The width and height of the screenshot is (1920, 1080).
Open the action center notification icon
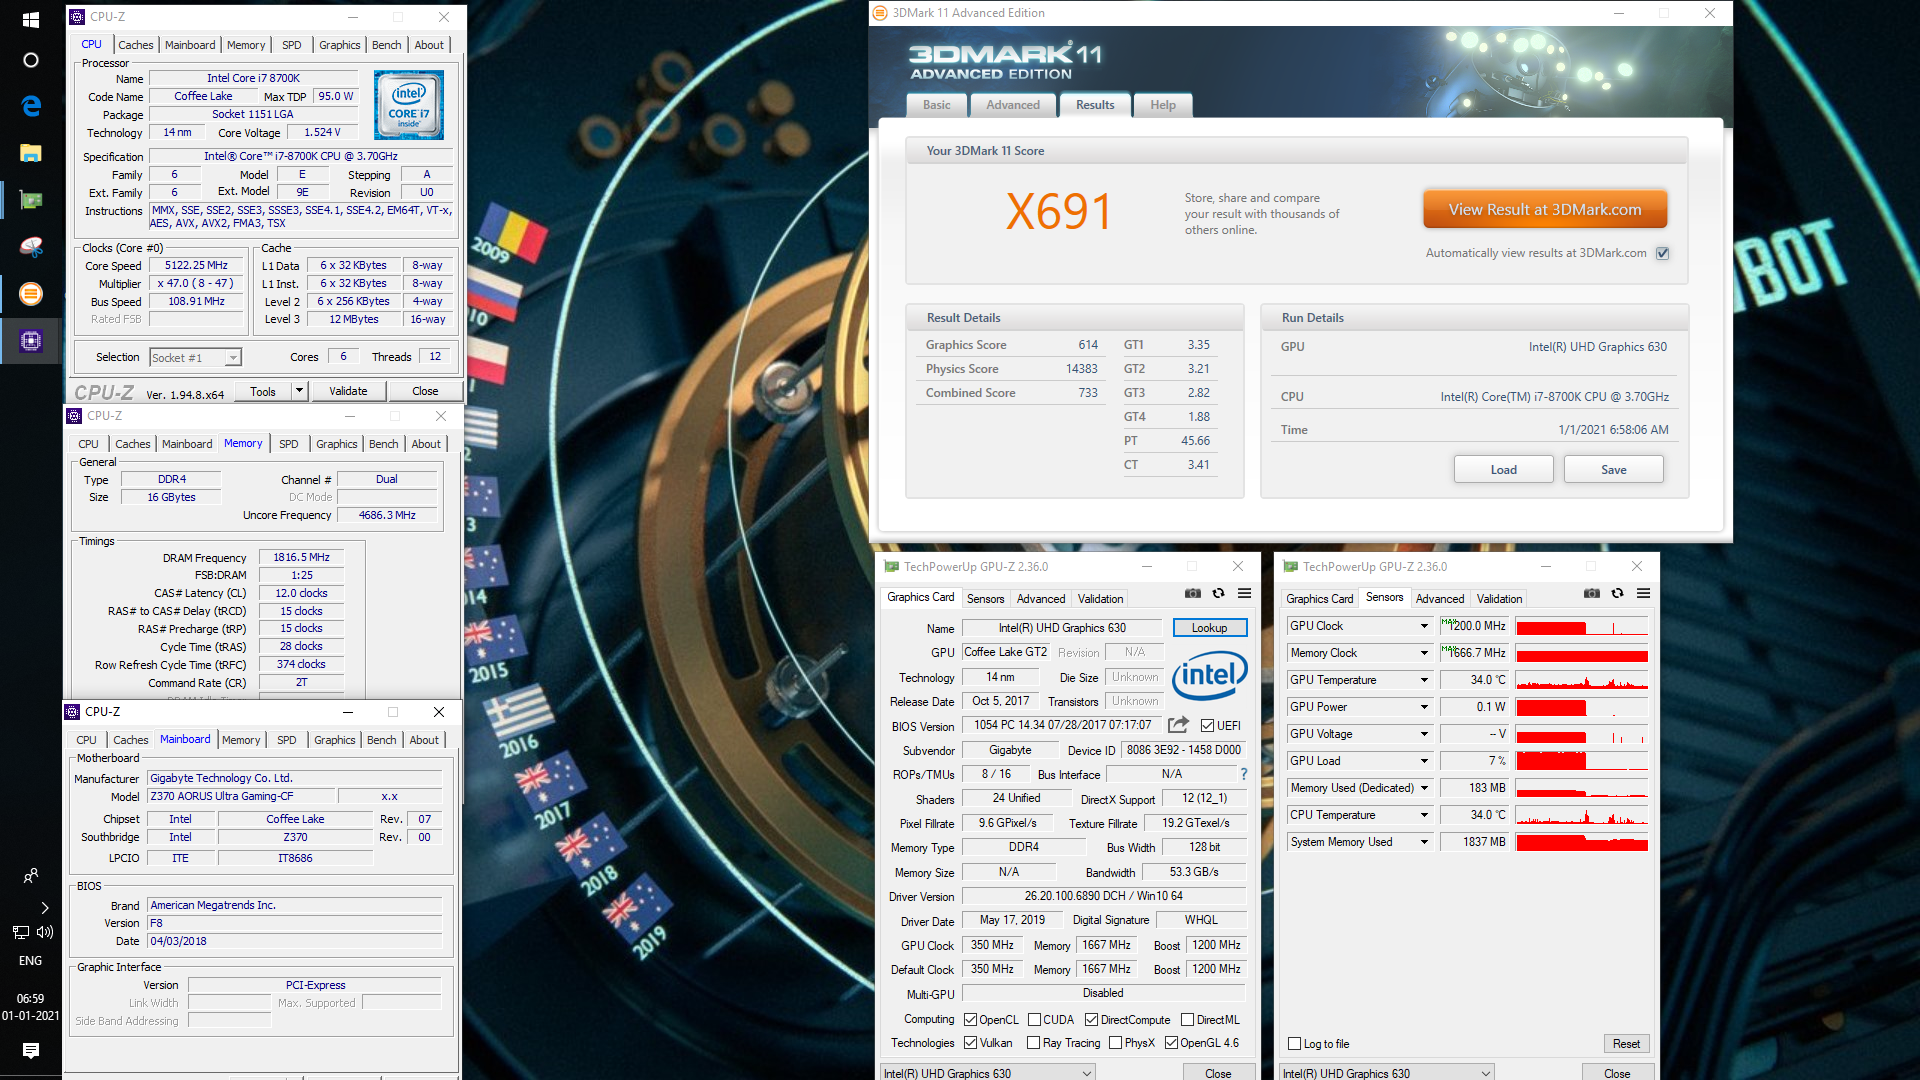(x=30, y=1050)
